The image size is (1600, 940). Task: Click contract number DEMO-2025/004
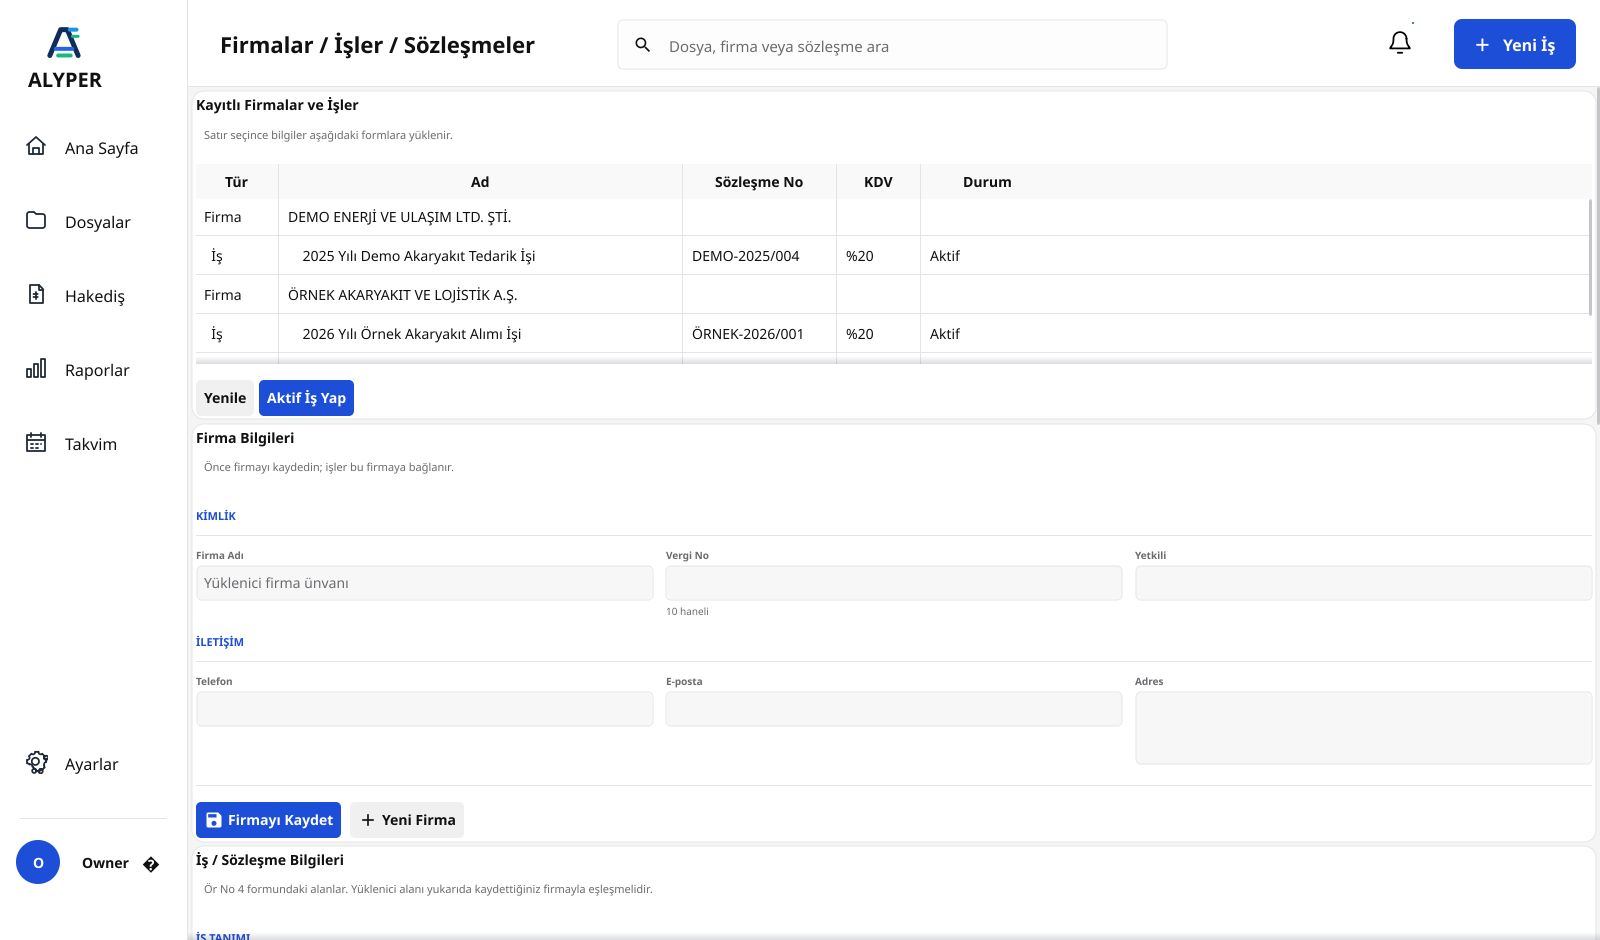(x=745, y=256)
